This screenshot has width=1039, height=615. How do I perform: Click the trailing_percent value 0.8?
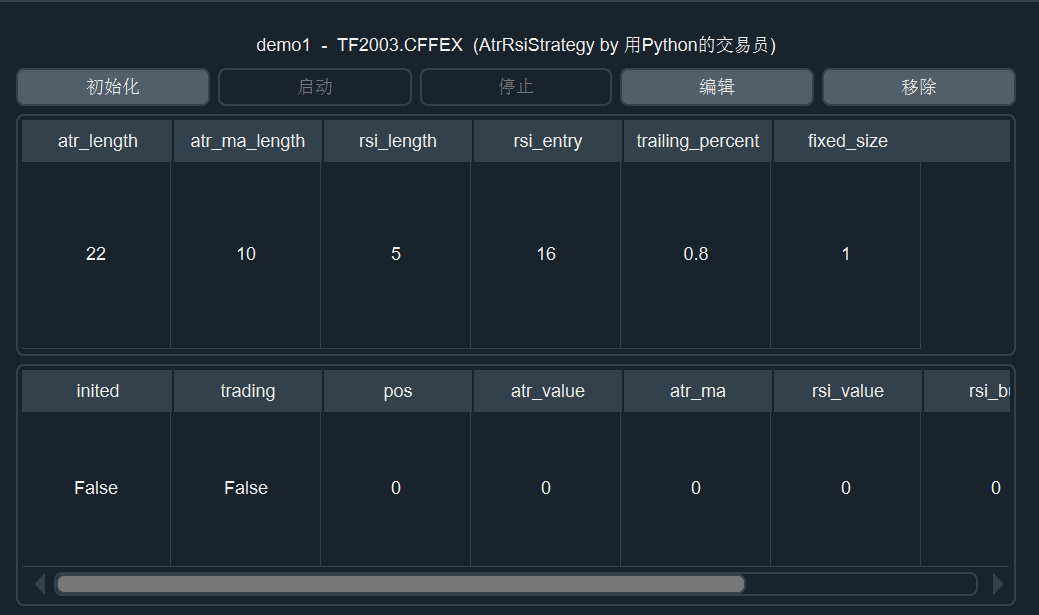pyautogui.click(x=696, y=254)
